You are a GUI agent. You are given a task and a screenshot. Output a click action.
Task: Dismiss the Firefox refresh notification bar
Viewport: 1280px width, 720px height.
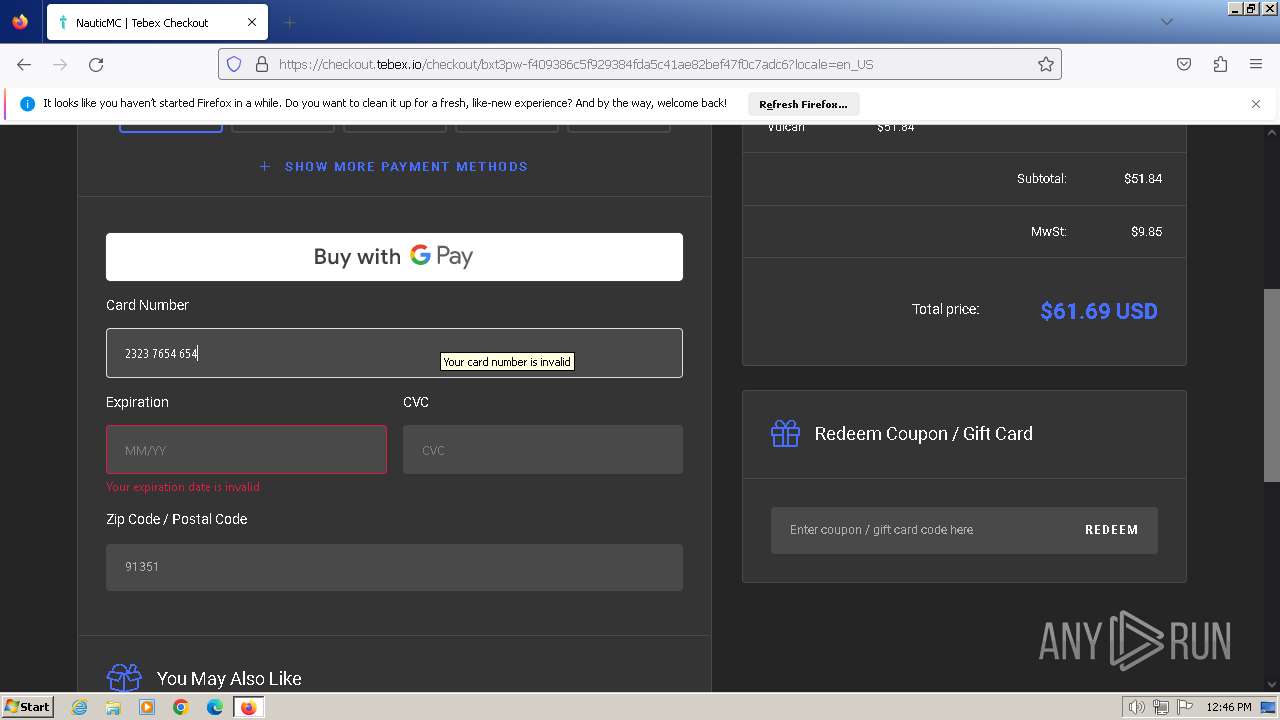[x=1256, y=104]
